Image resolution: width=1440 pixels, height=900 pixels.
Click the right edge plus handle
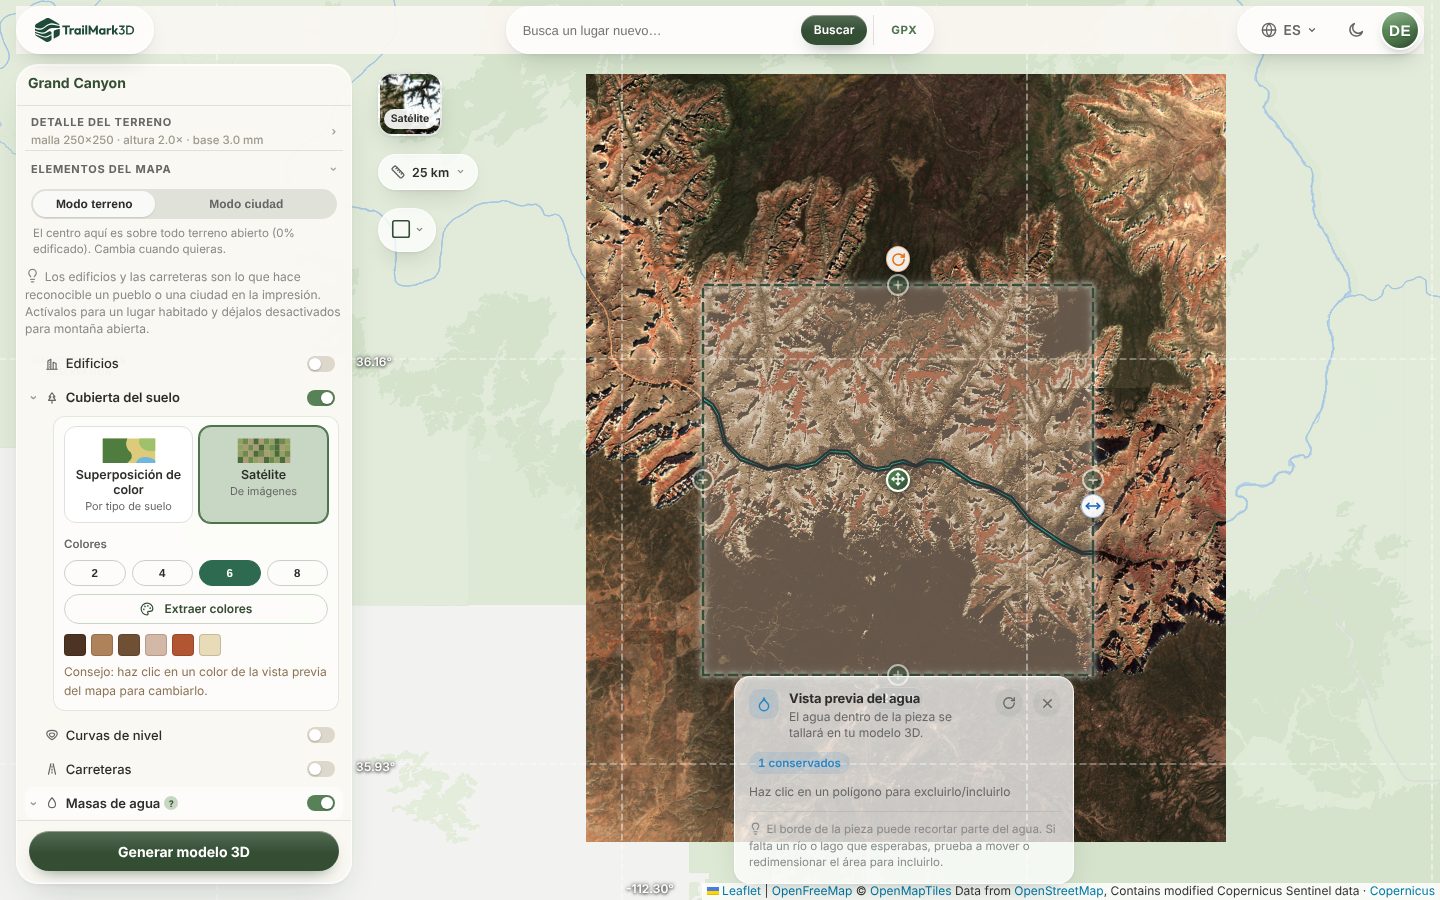point(1093,480)
